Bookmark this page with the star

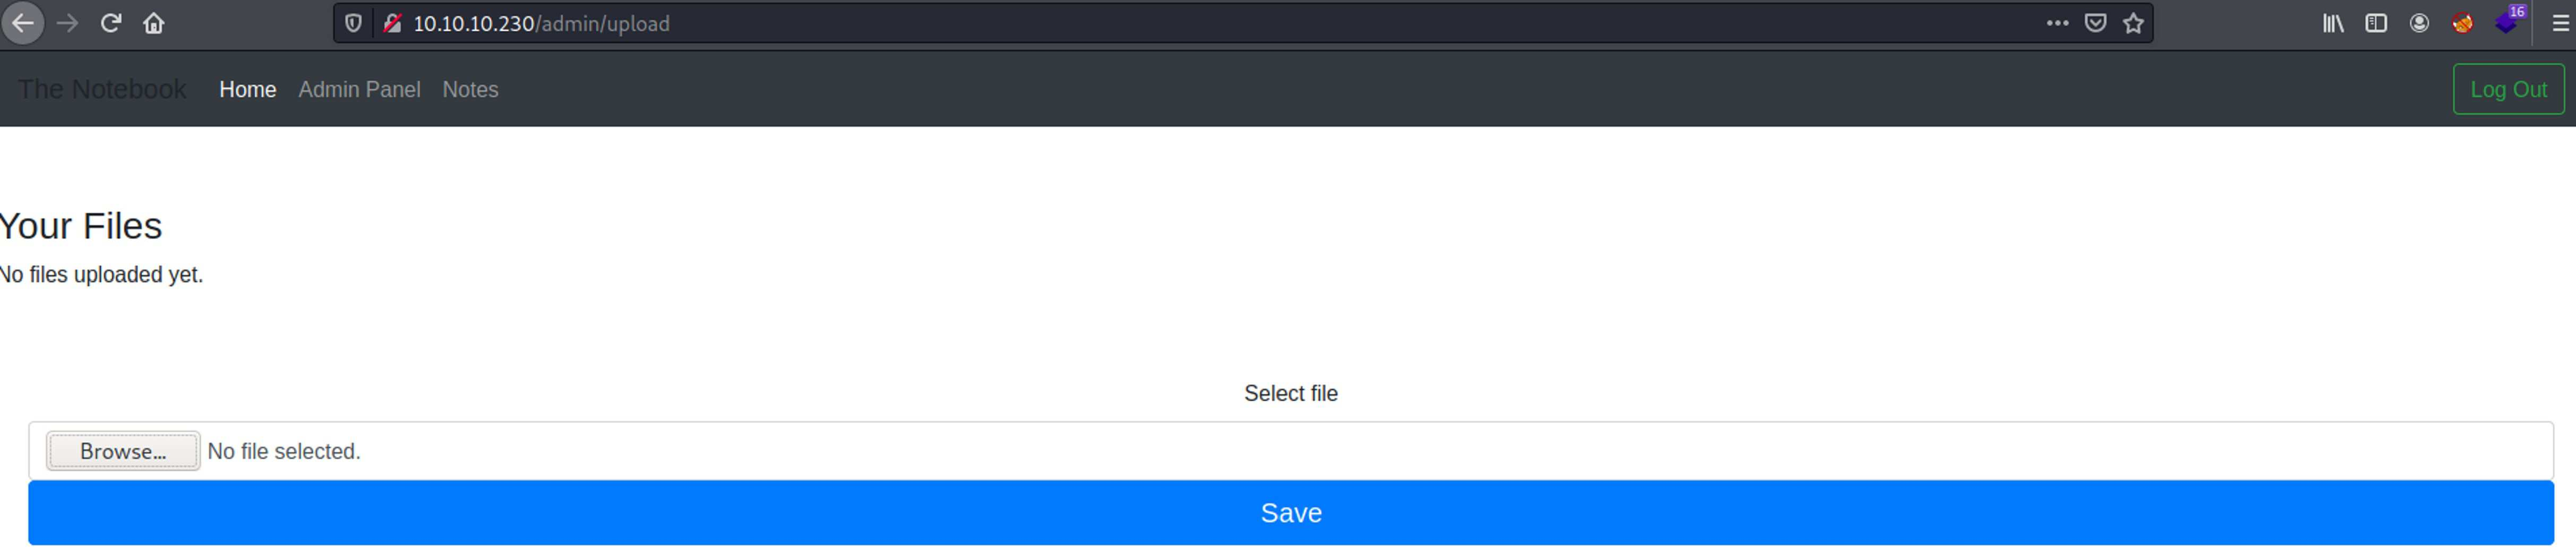[2133, 23]
